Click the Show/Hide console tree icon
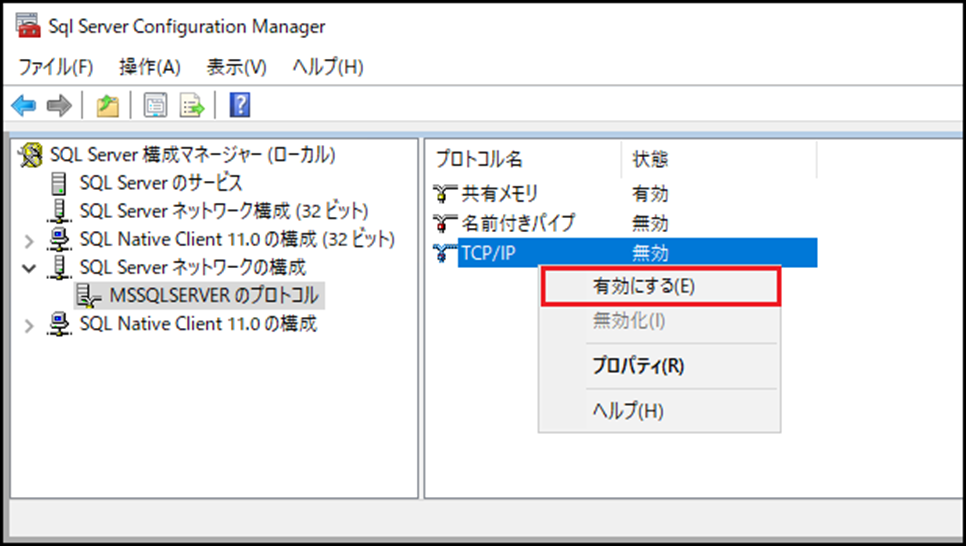This screenshot has height=546, width=966. [x=155, y=105]
